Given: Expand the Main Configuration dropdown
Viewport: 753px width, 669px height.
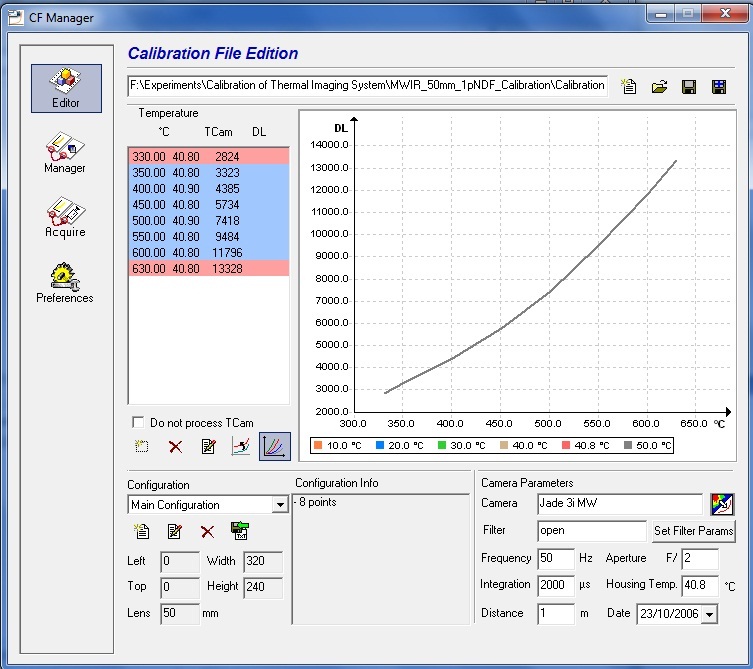Looking at the screenshot, I should [x=280, y=505].
